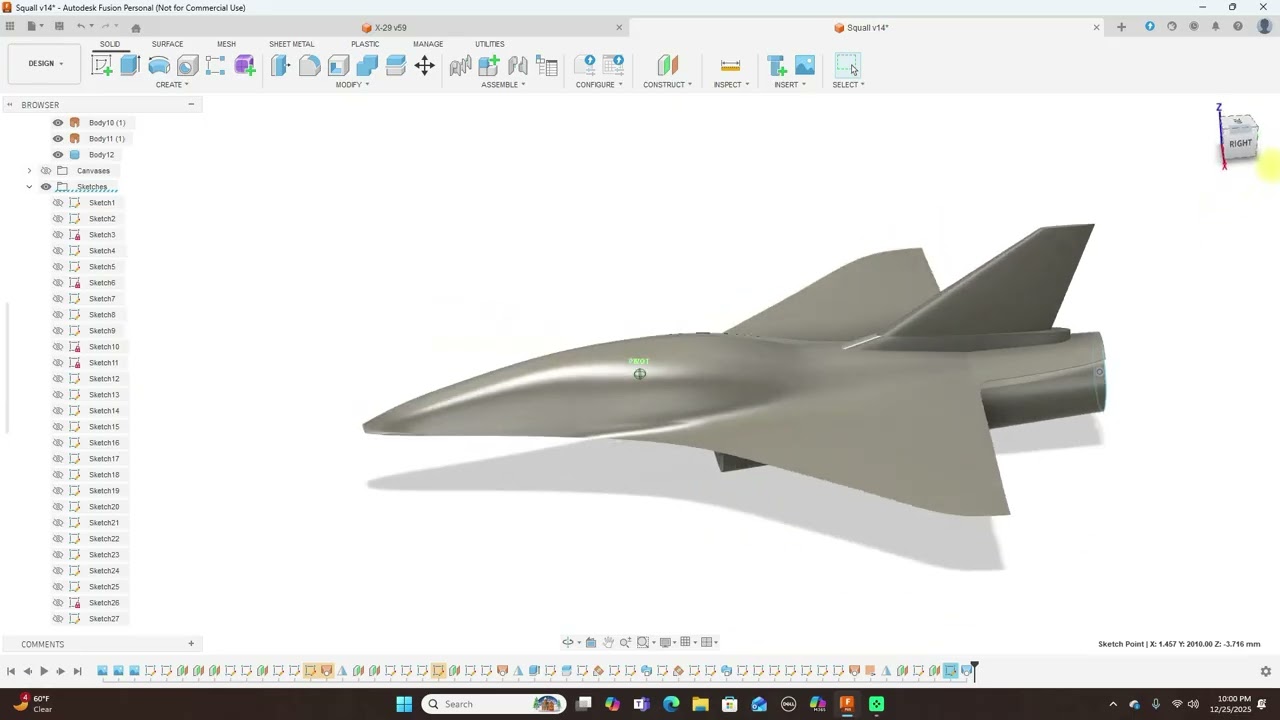
Task: Select the Pan hand tool
Action: pos(608,642)
